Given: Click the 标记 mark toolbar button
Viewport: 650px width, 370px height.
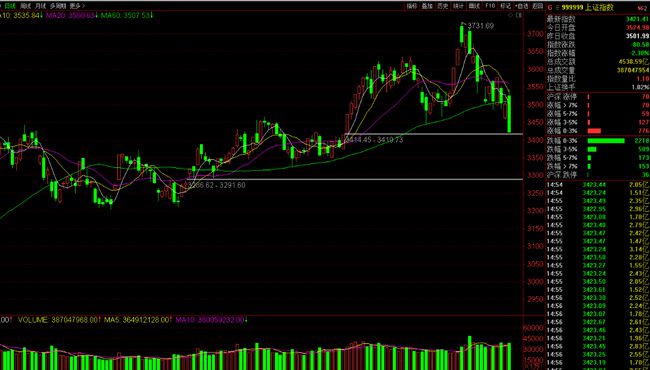Looking at the screenshot, I should (x=505, y=6).
